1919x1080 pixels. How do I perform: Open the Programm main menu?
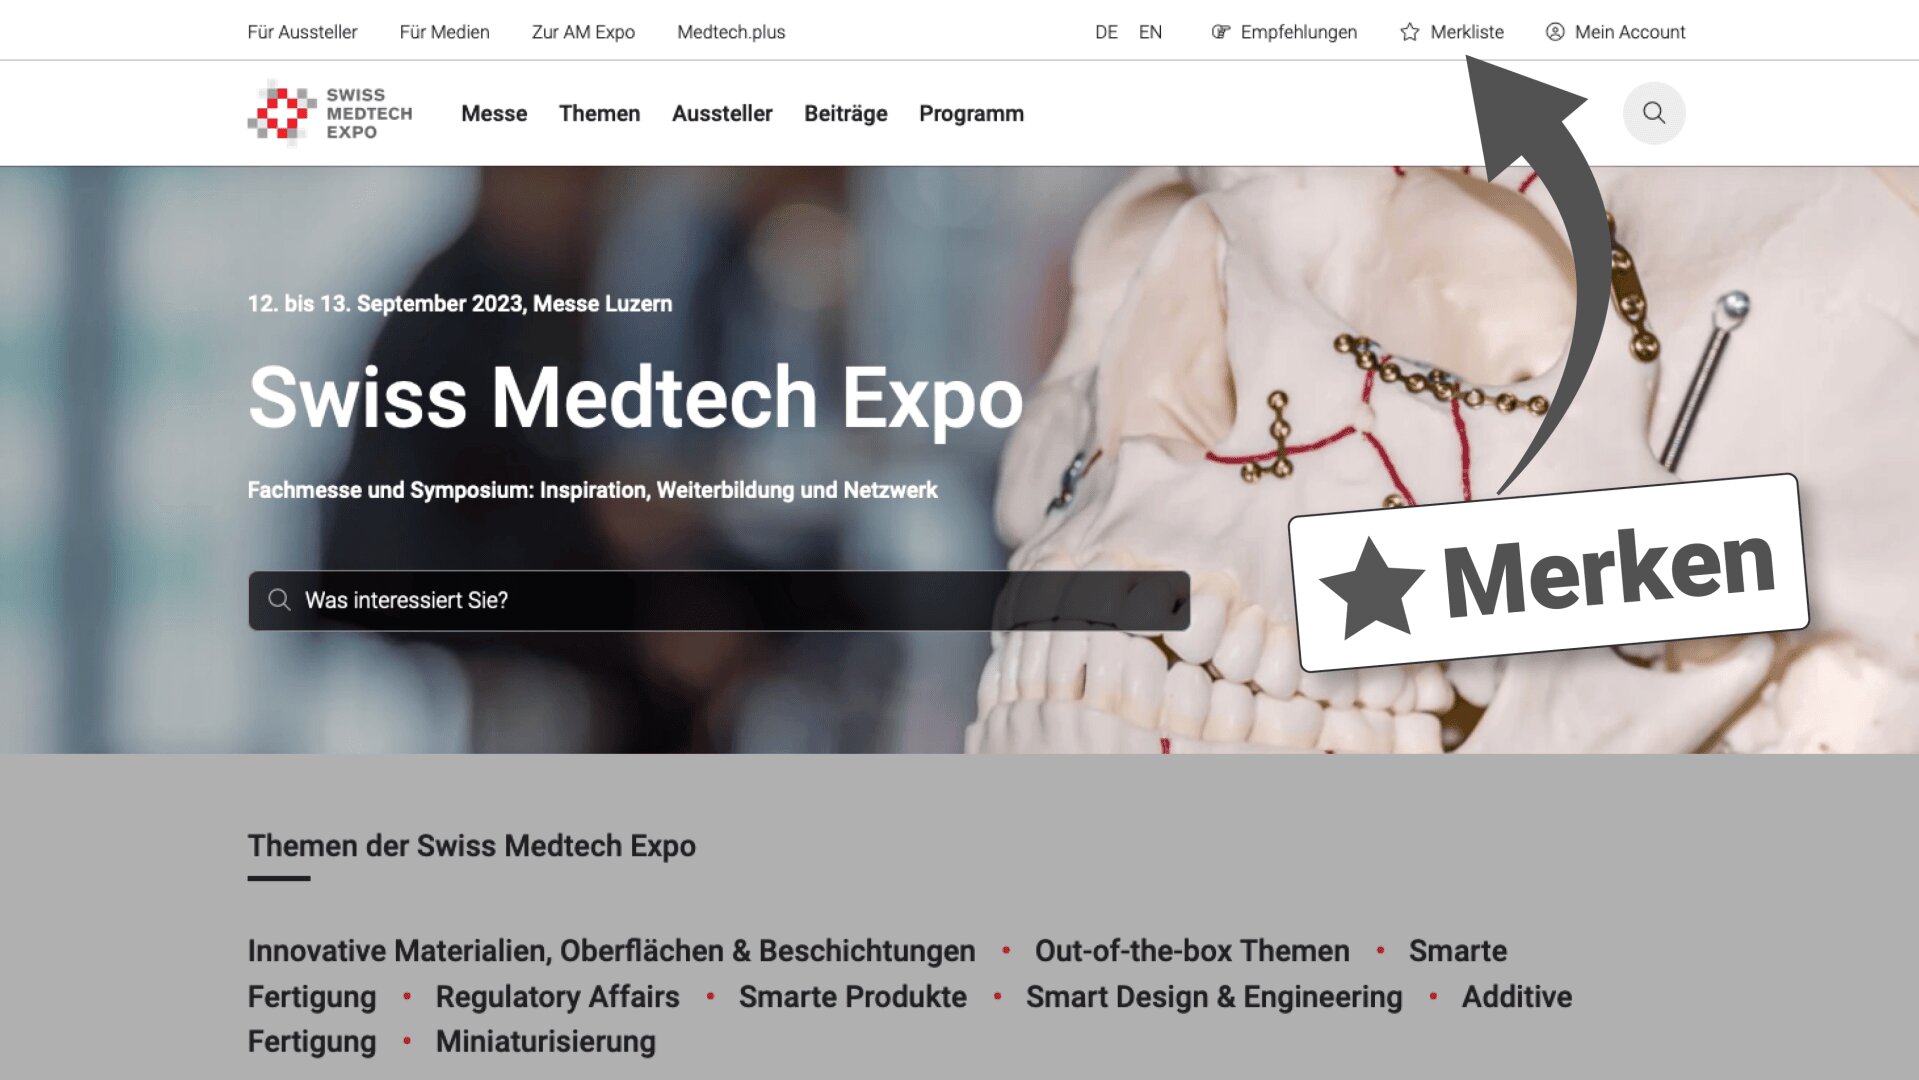point(971,114)
